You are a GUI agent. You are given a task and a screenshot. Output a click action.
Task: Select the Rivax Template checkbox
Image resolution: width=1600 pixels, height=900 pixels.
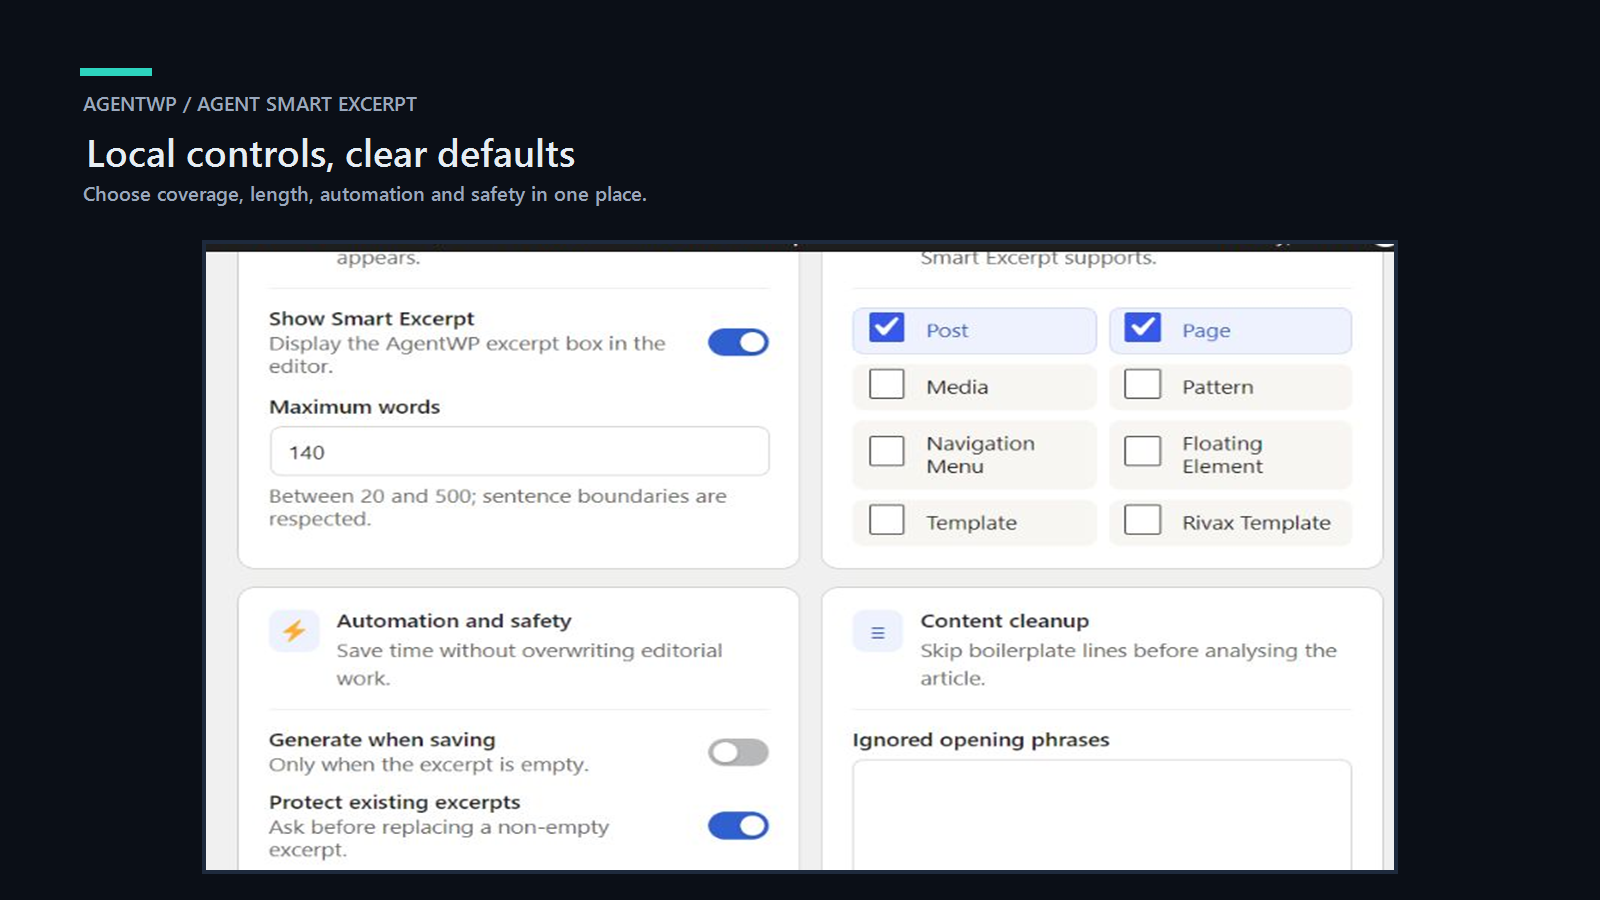pyautogui.click(x=1142, y=520)
